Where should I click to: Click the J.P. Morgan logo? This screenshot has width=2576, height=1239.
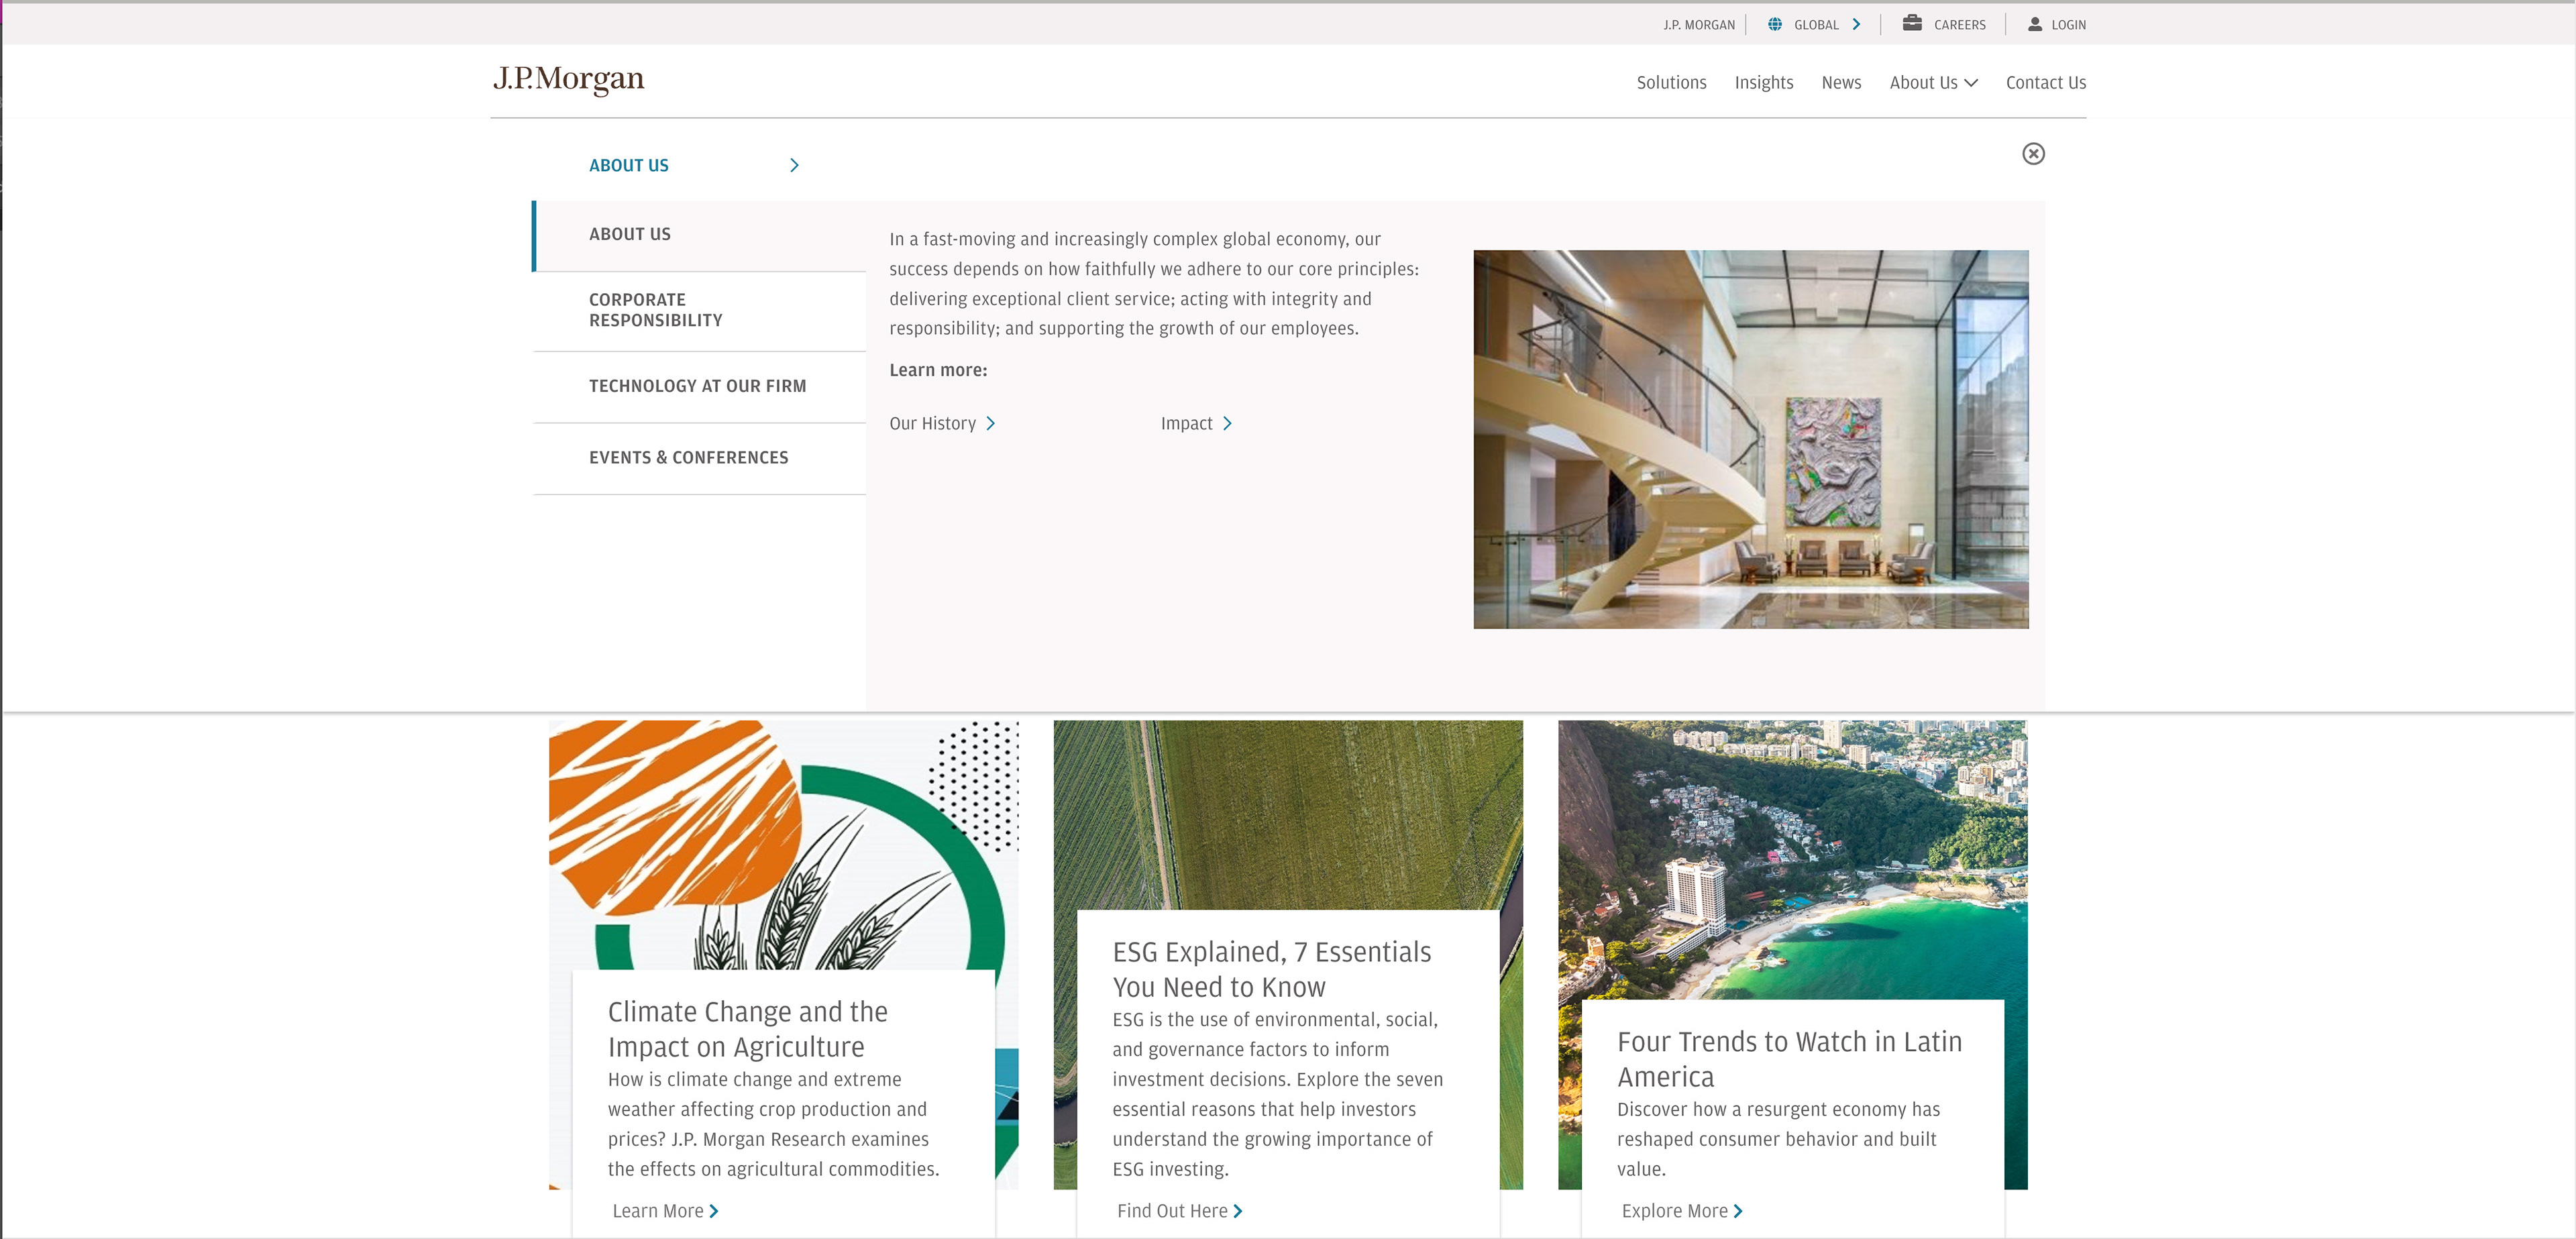click(x=568, y=79)
